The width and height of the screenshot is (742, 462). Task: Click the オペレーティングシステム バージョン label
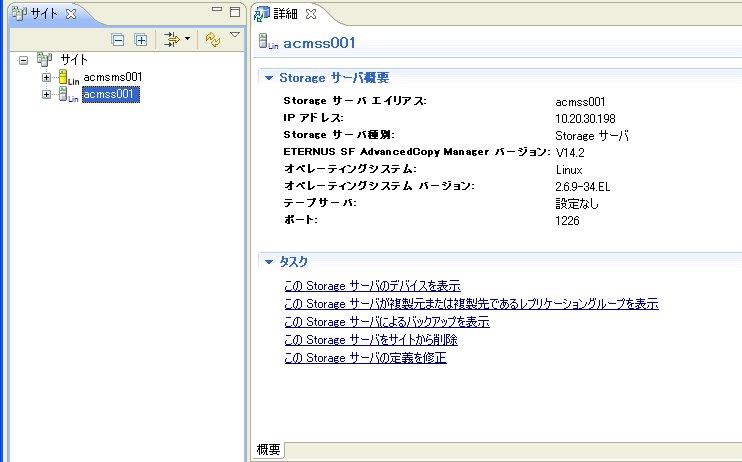379,186
